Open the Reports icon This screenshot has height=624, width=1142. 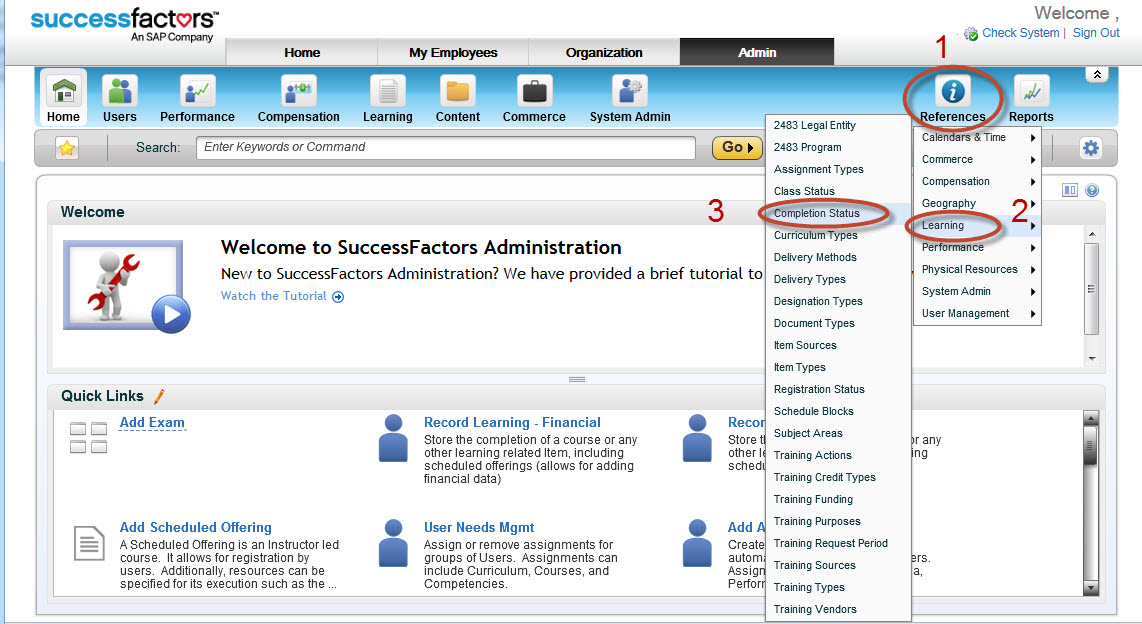tap(1031, 92)
